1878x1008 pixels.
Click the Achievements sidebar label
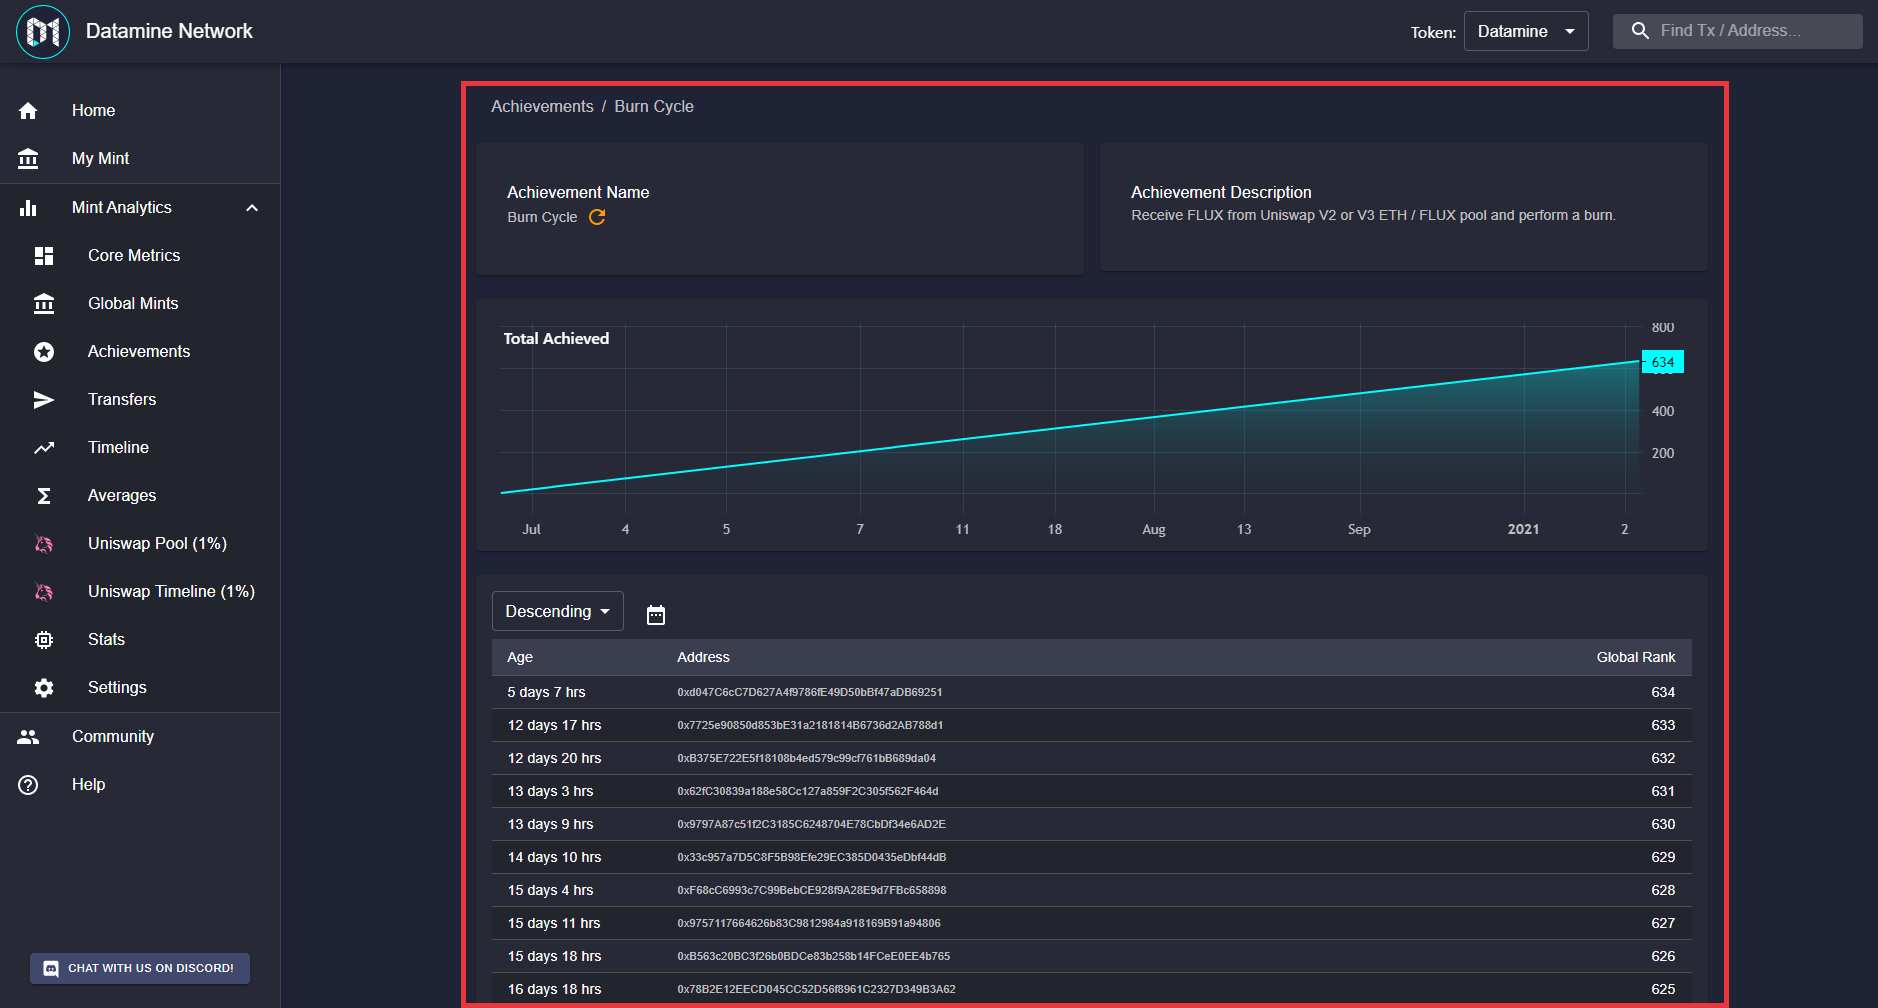point(139,352)
